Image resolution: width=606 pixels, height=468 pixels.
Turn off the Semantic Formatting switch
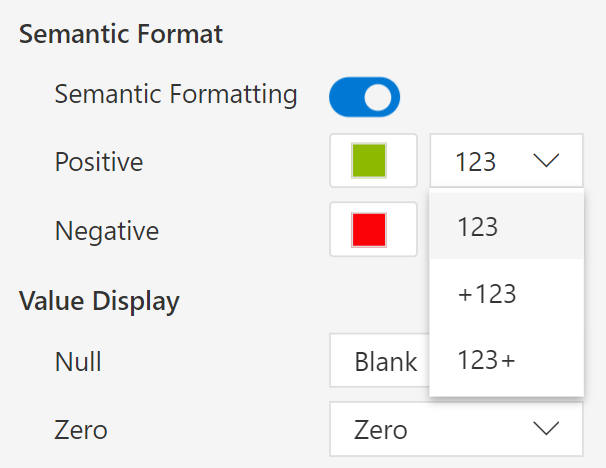pos(364,97)
